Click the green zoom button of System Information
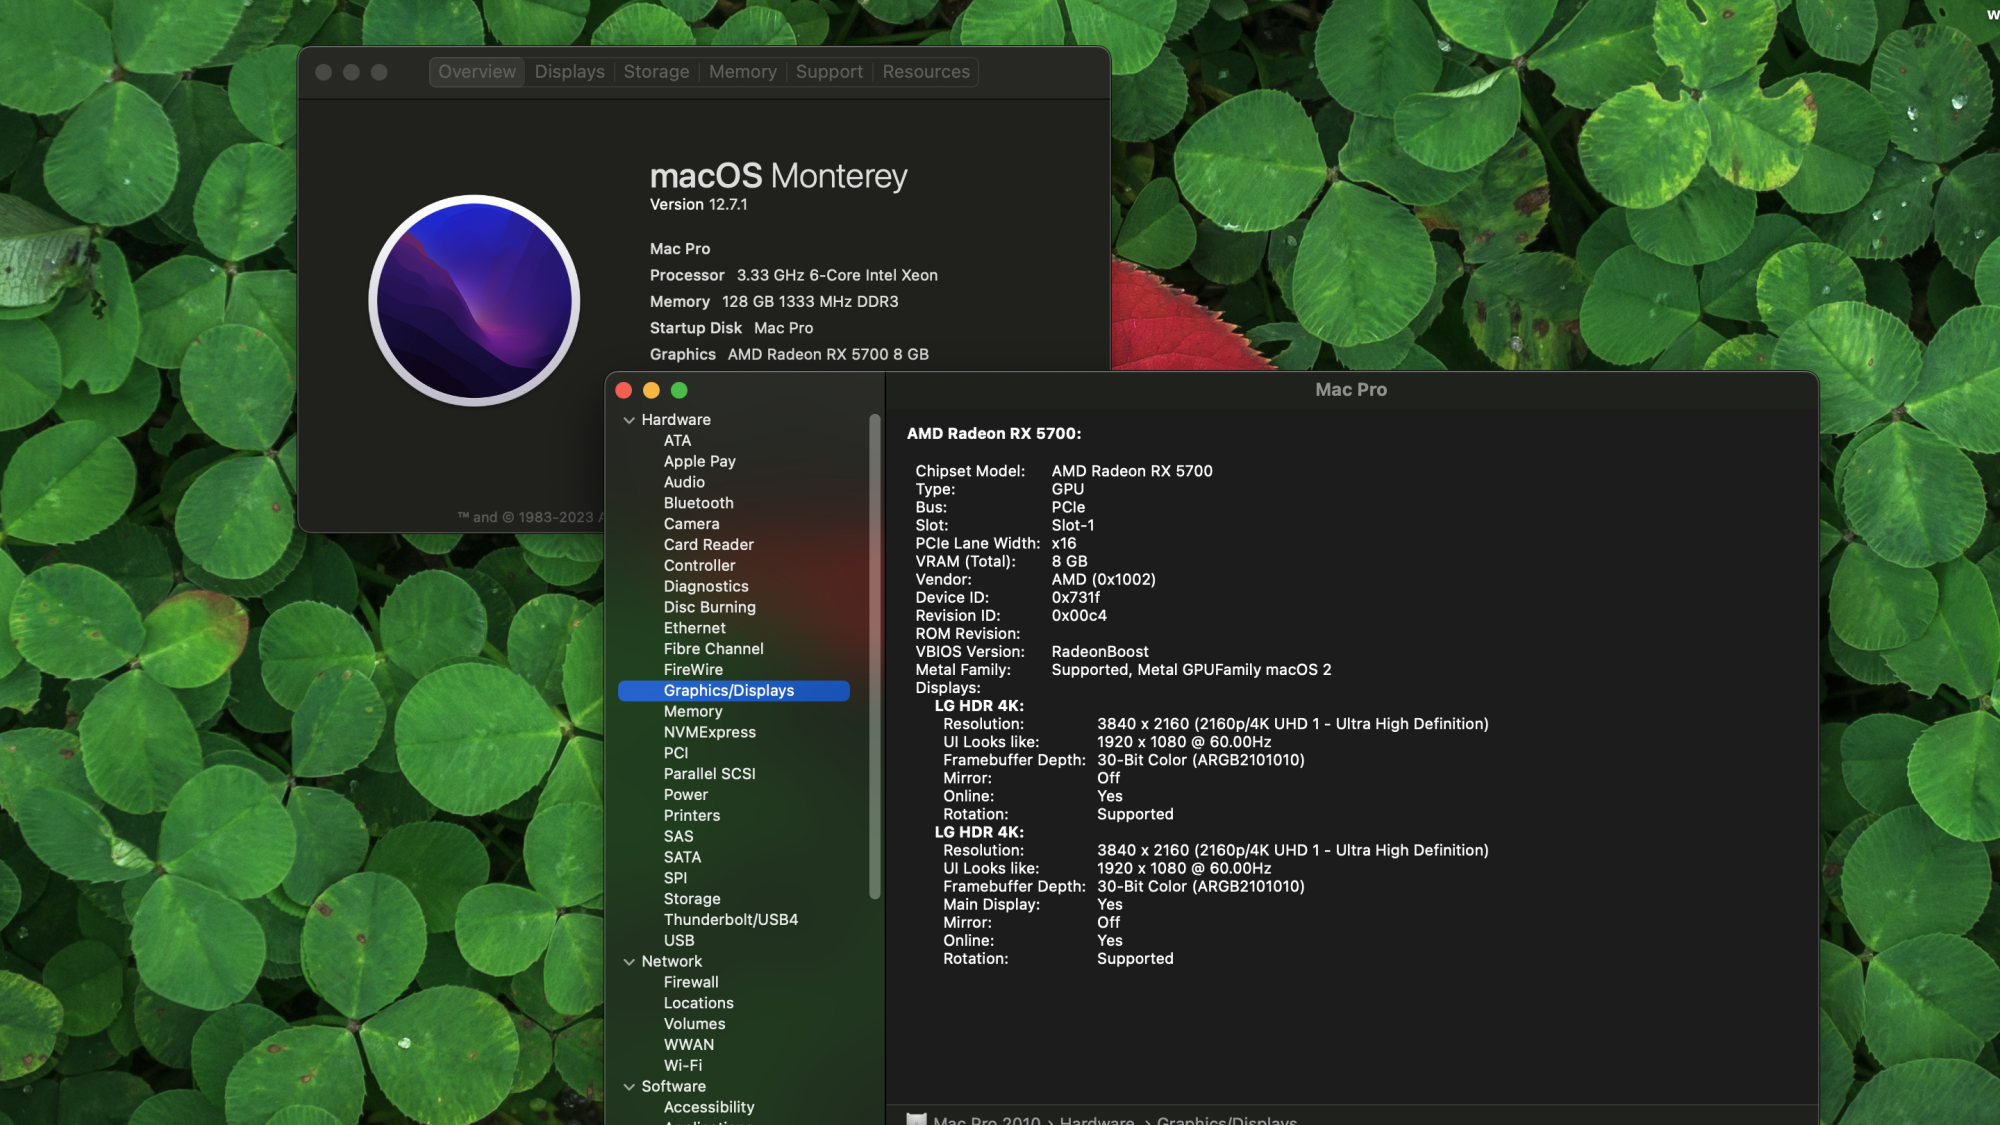The image size is (2000, 1125). (x=680, y=390)
